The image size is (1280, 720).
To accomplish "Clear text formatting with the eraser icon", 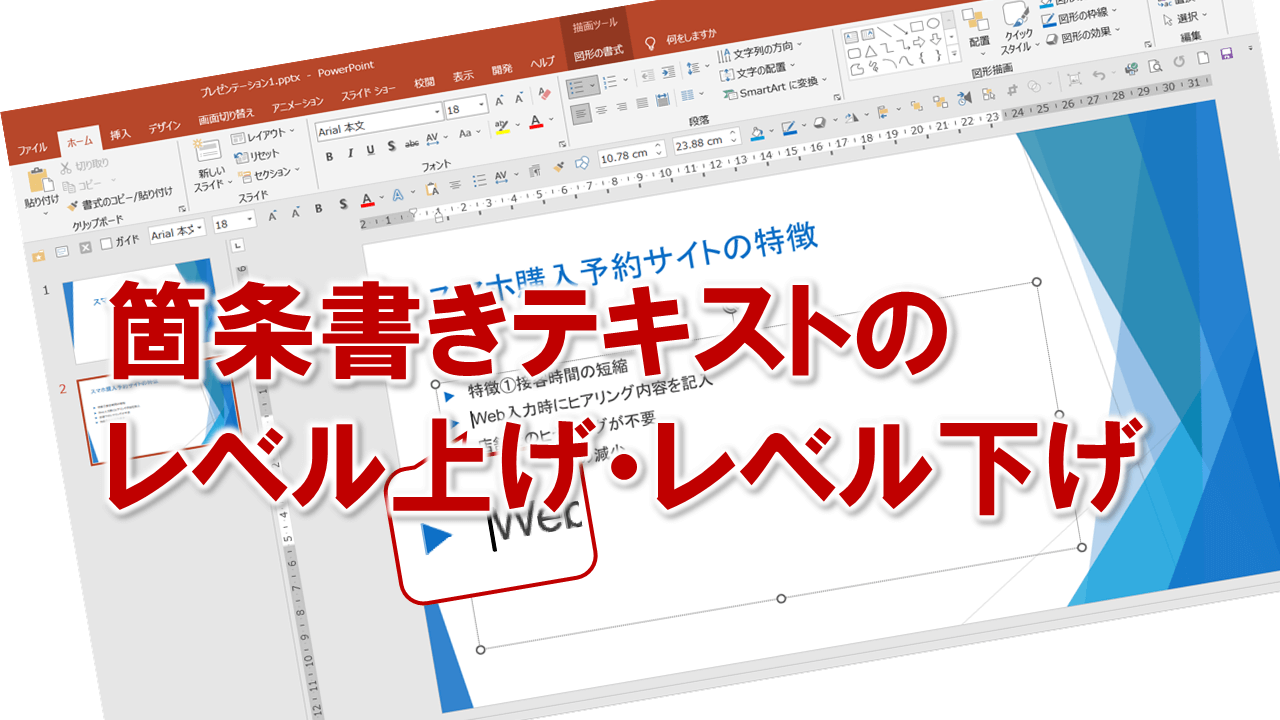I will [x=544, y=94].
